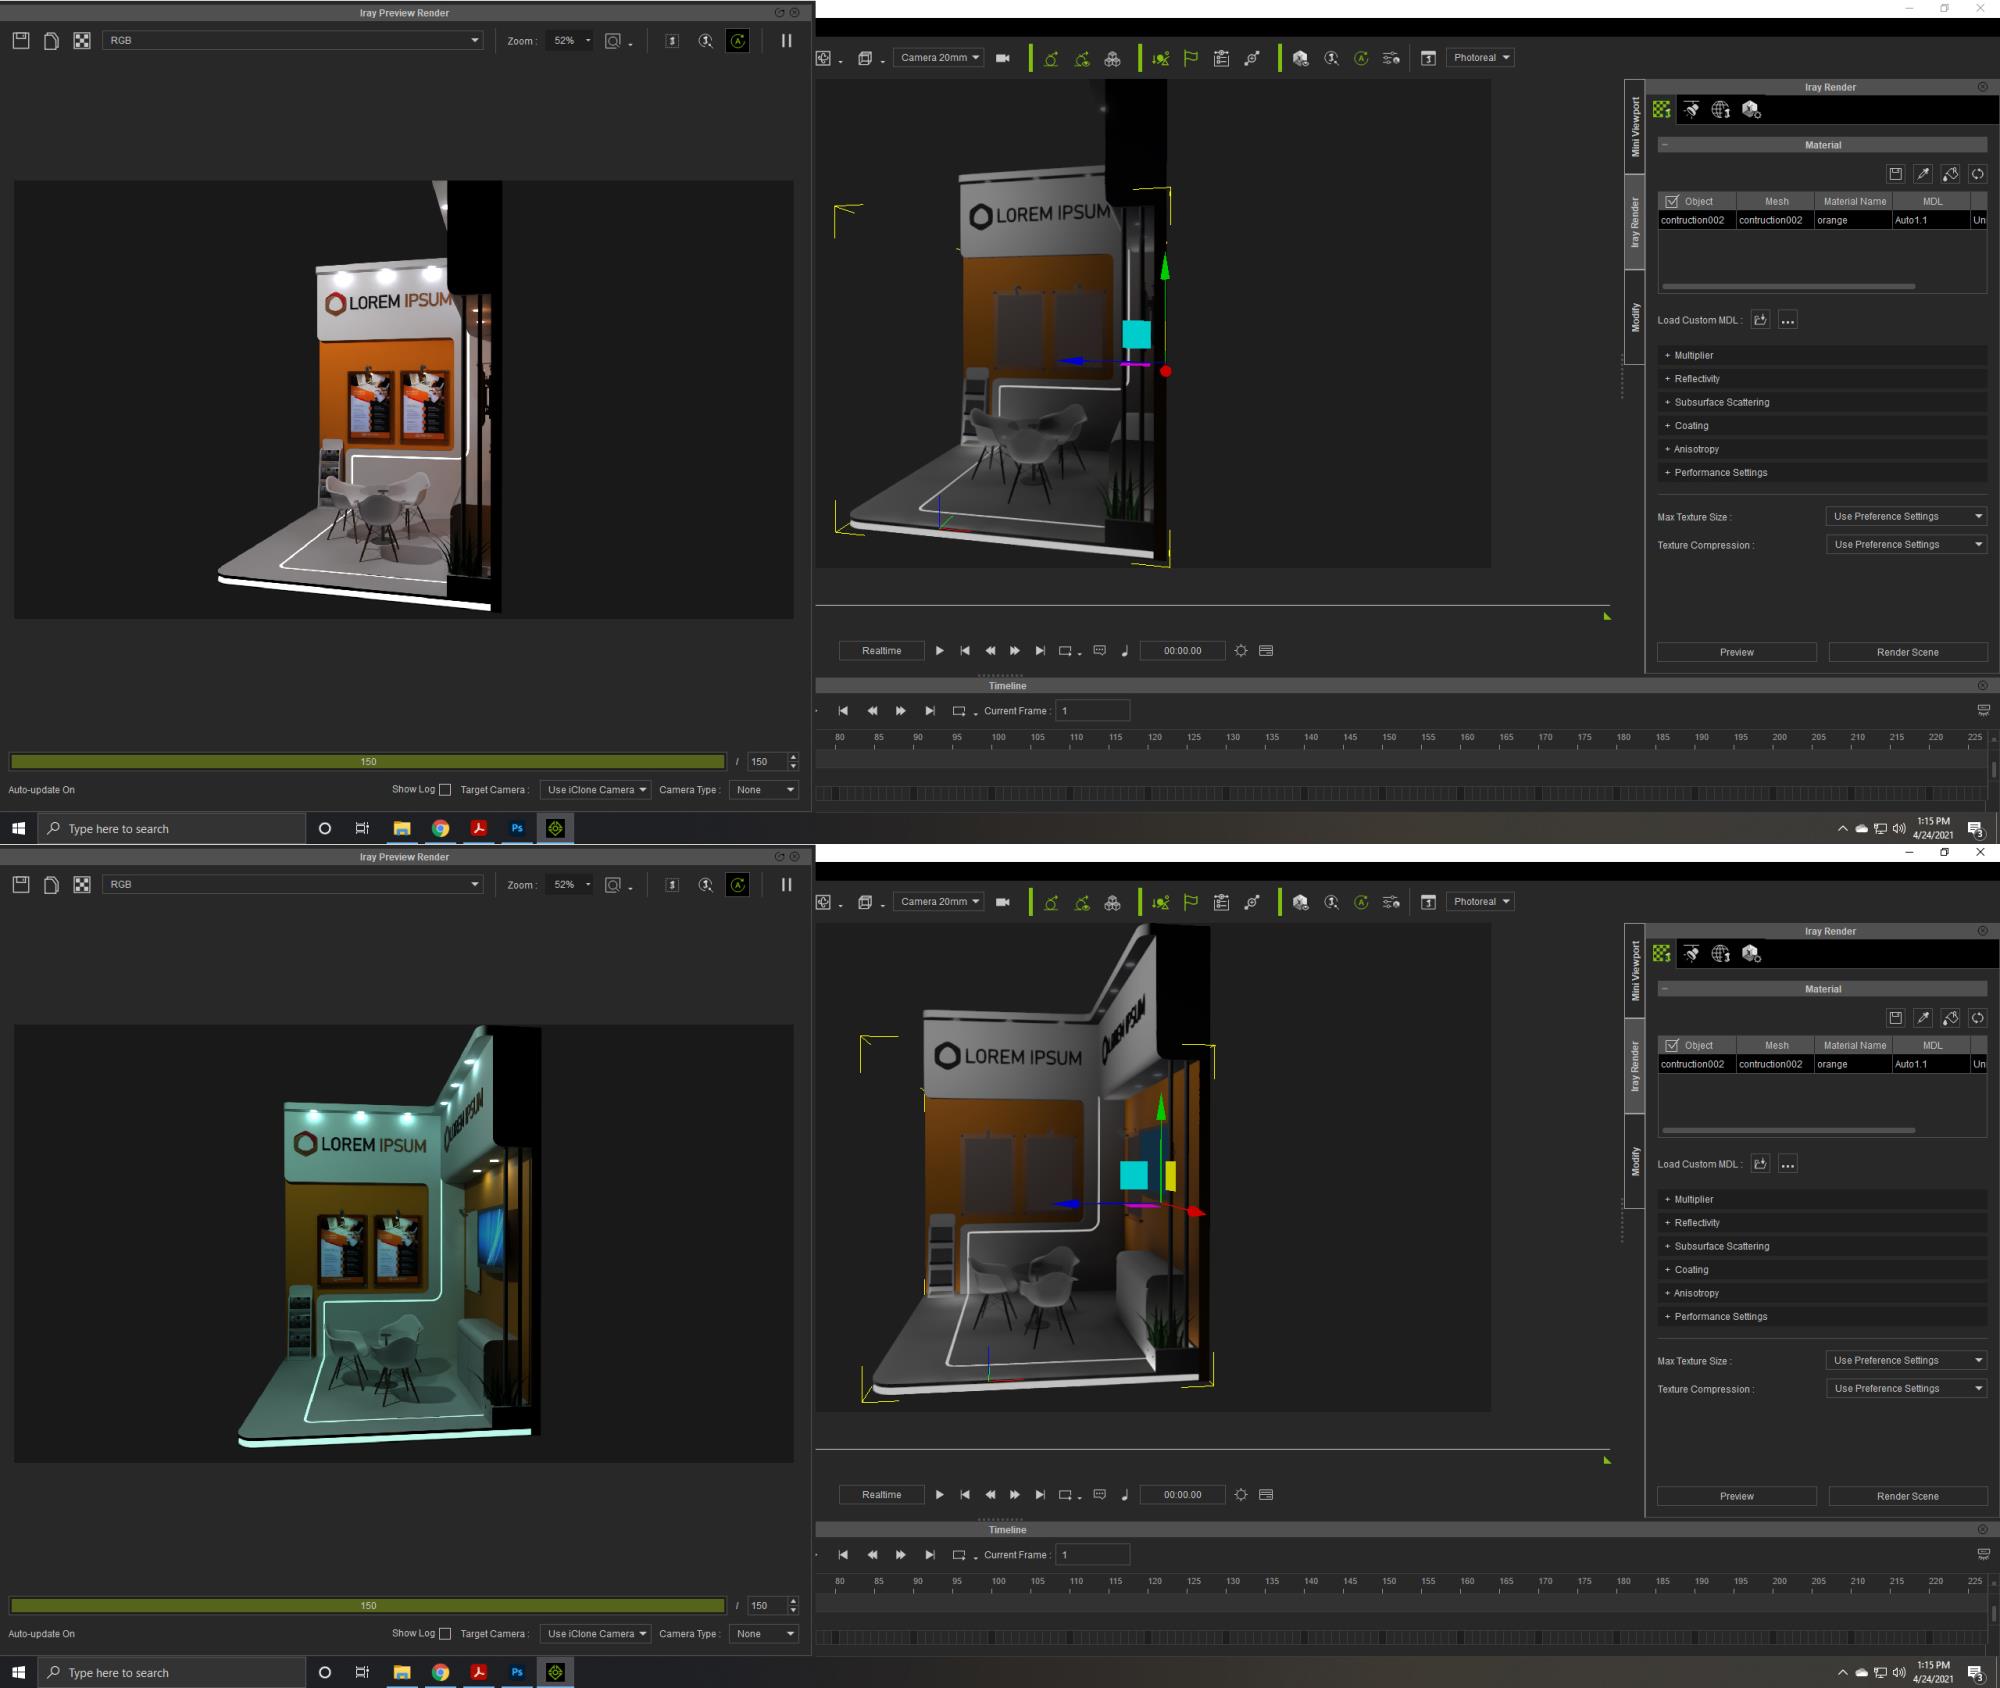Toggle the Show Log checkbox in the bottom screenshot
The height and width of the screenshot is (1688, 2000).
click(445, 1634)
